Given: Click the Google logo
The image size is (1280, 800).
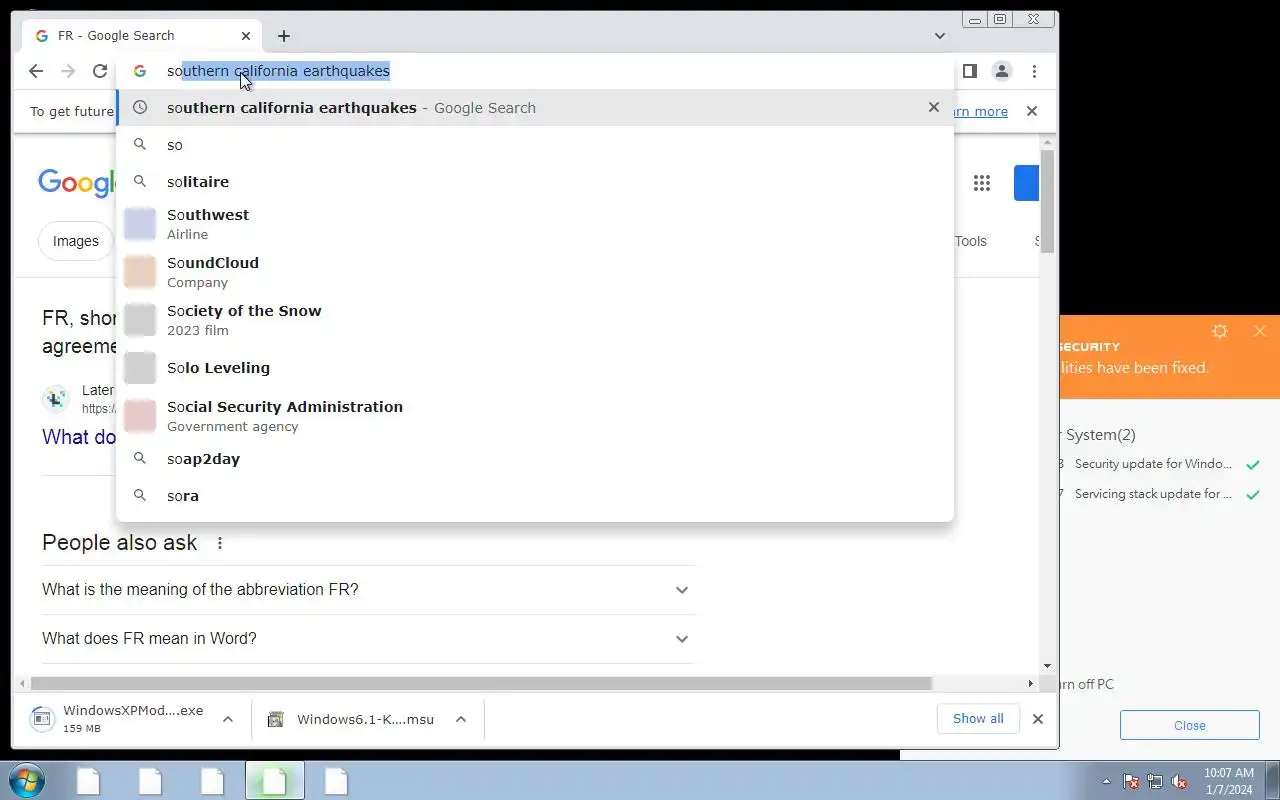Looking at the screenshot, I should tap(78, 183).
